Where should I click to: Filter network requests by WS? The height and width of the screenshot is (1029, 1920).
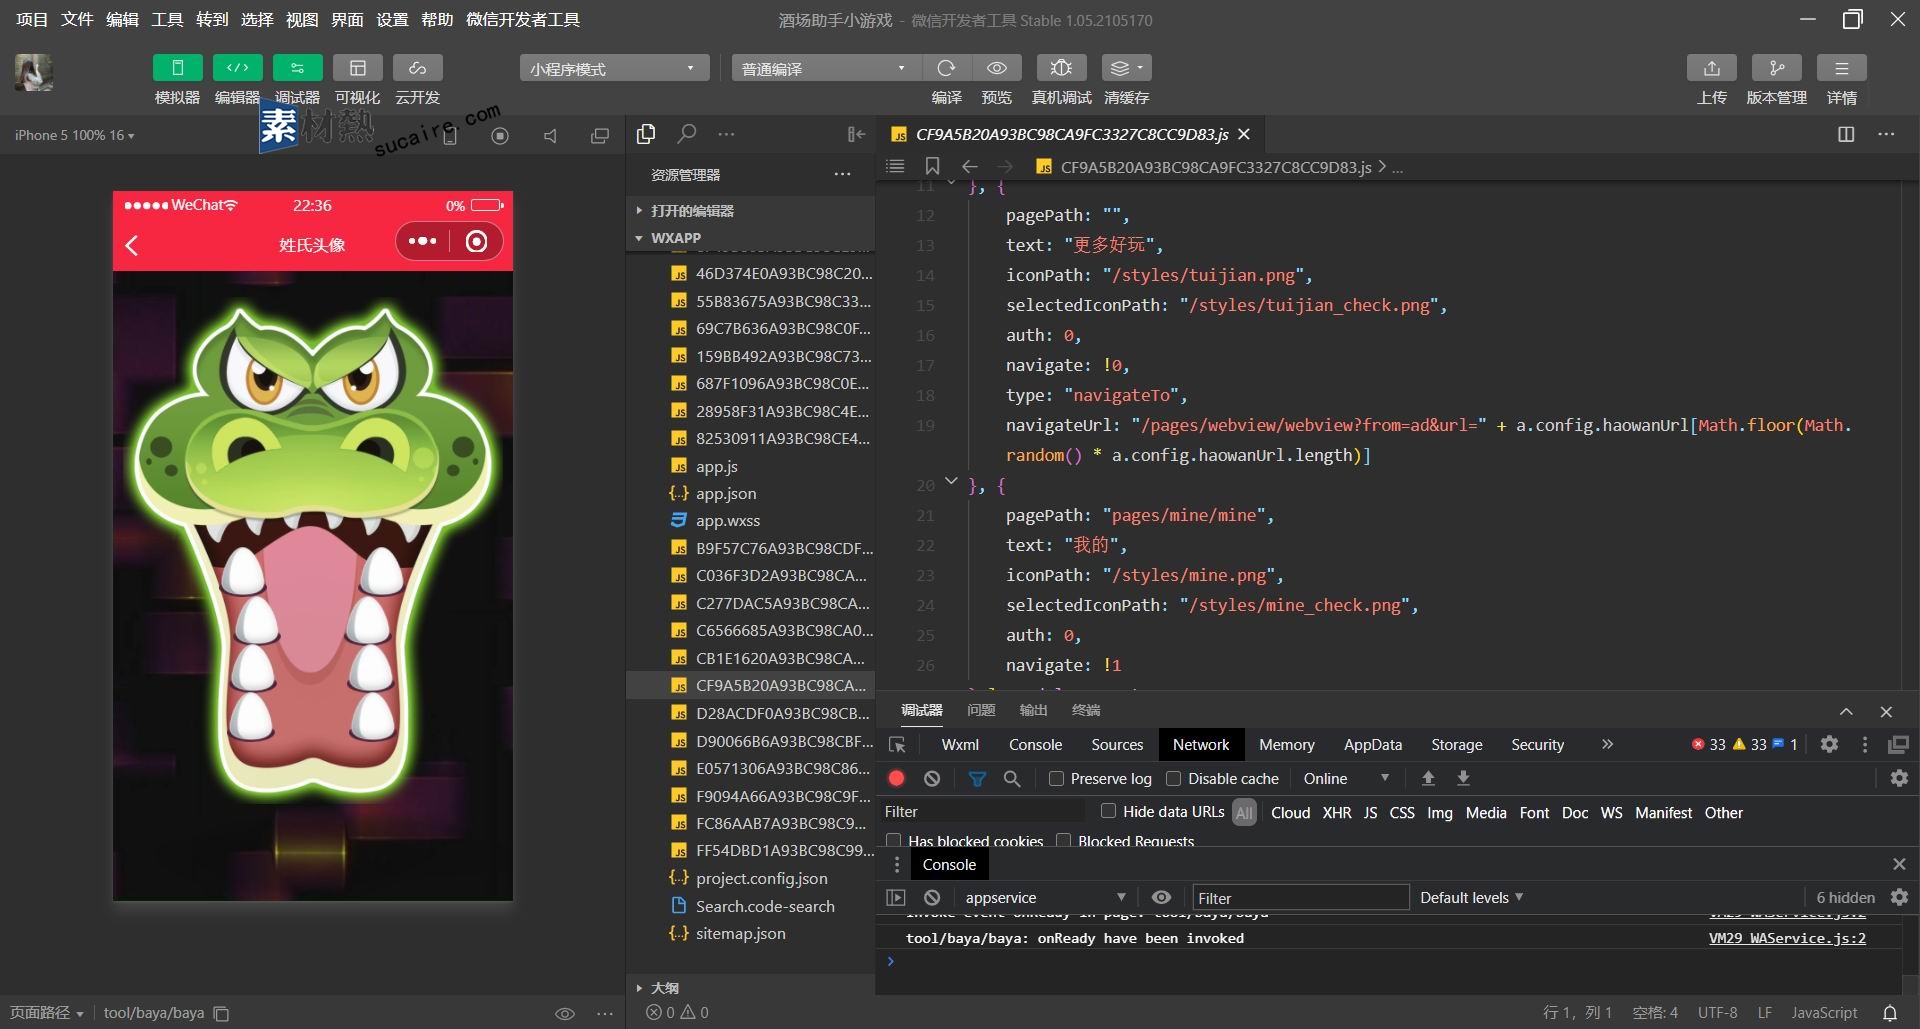click(1611, 813)
